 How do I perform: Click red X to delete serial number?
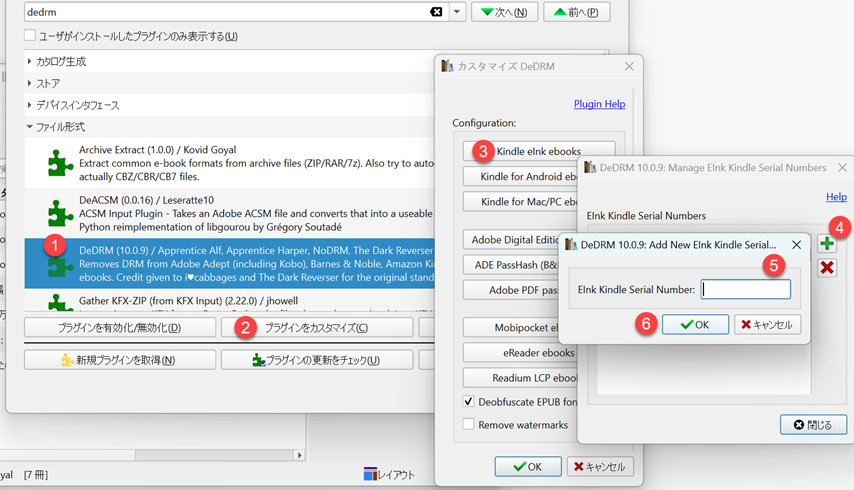[827, 267]
